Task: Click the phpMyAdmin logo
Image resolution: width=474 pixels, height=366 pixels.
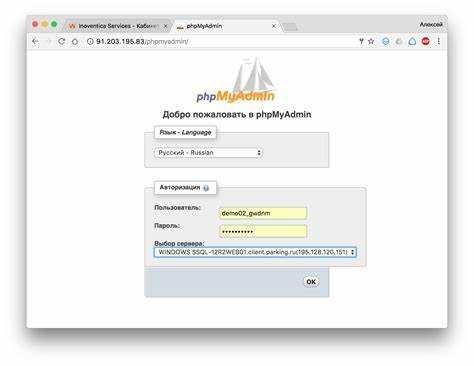Action: (236, 81)
